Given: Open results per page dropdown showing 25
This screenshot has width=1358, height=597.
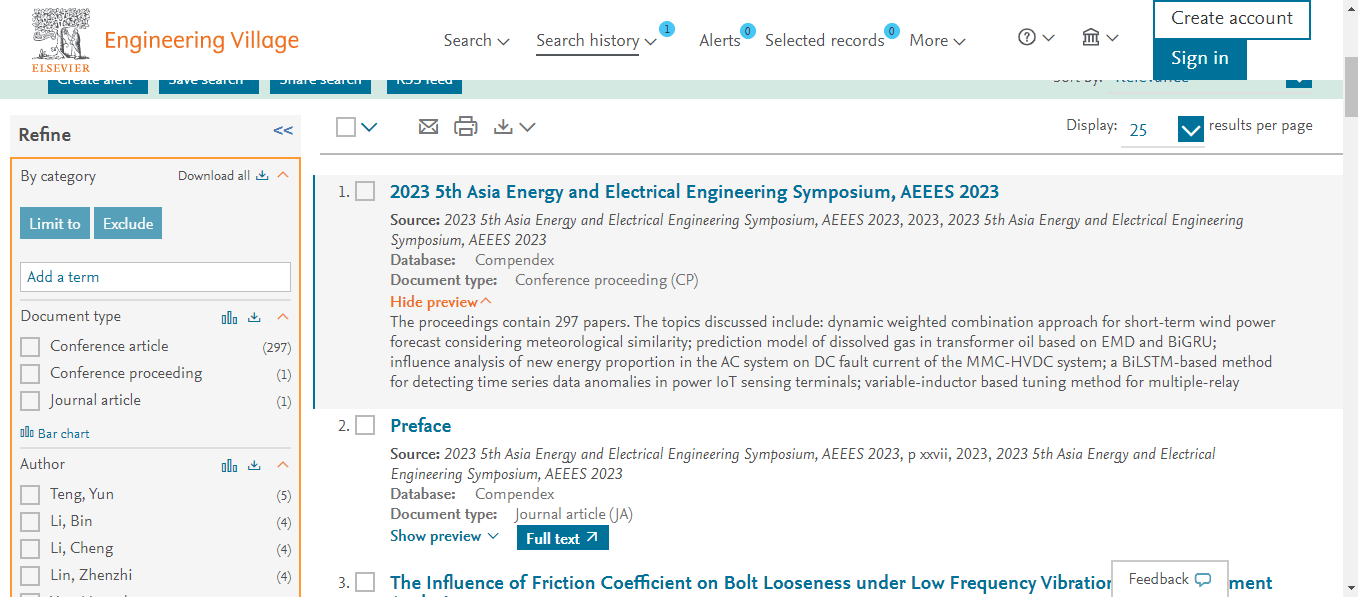Looking at the screenshot, I should coord(1191,129).
